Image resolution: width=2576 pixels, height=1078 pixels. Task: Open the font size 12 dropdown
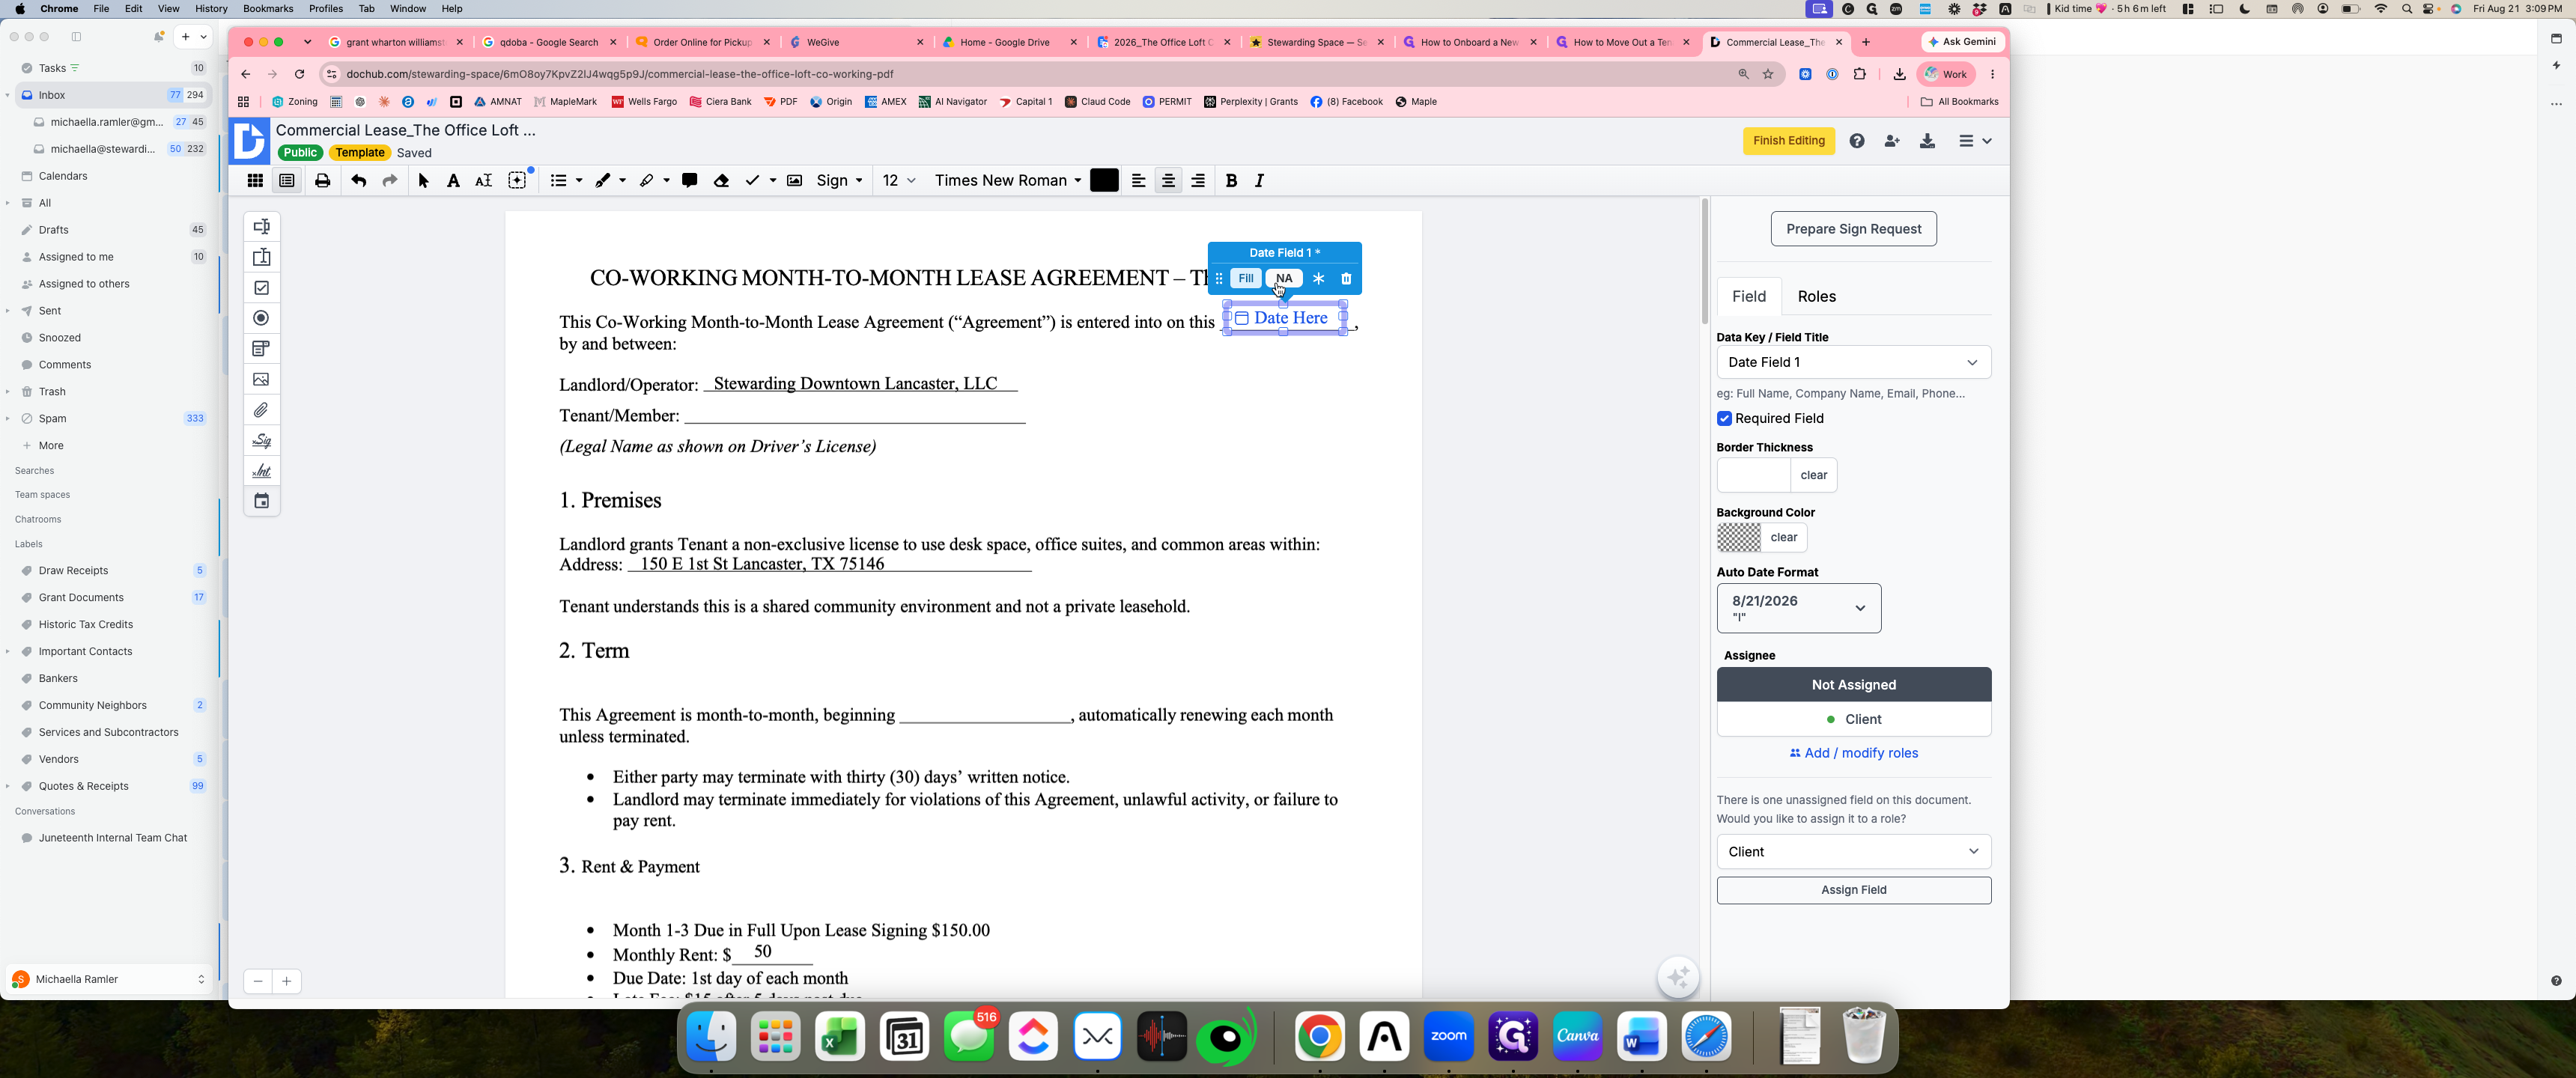coord(898,181)
